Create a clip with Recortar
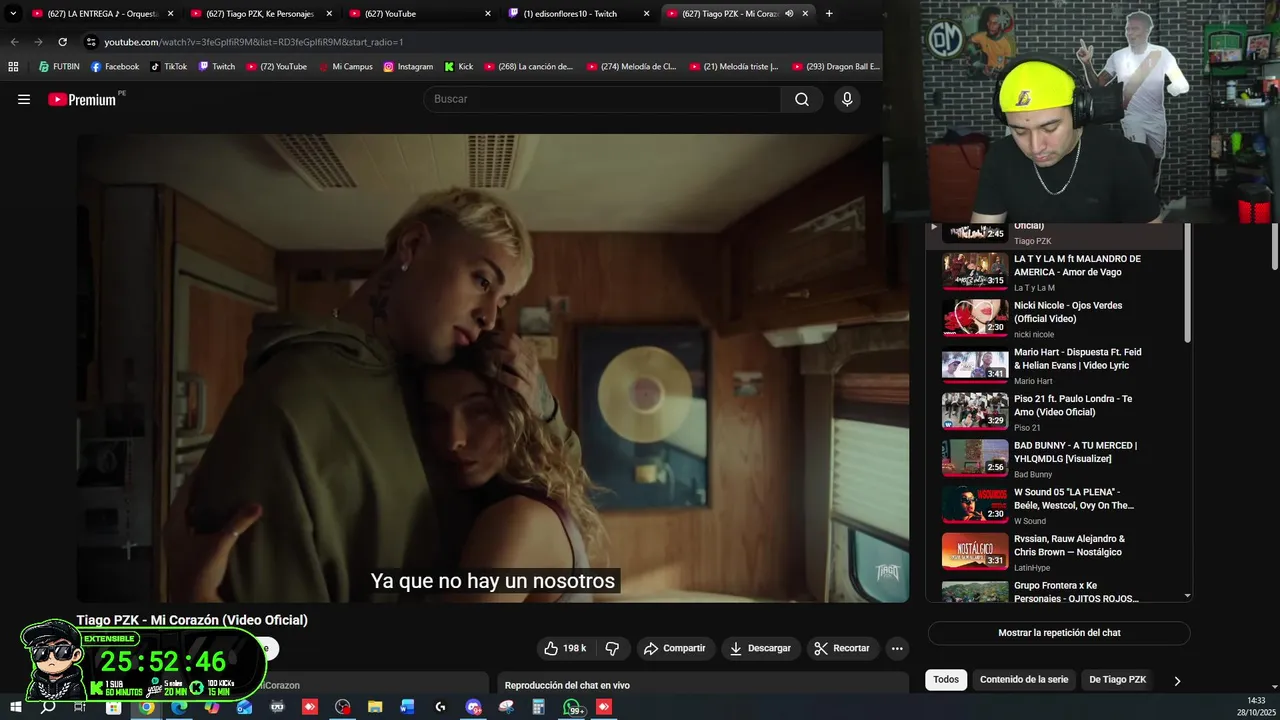 pyautogui.click(x=842, y=648)
